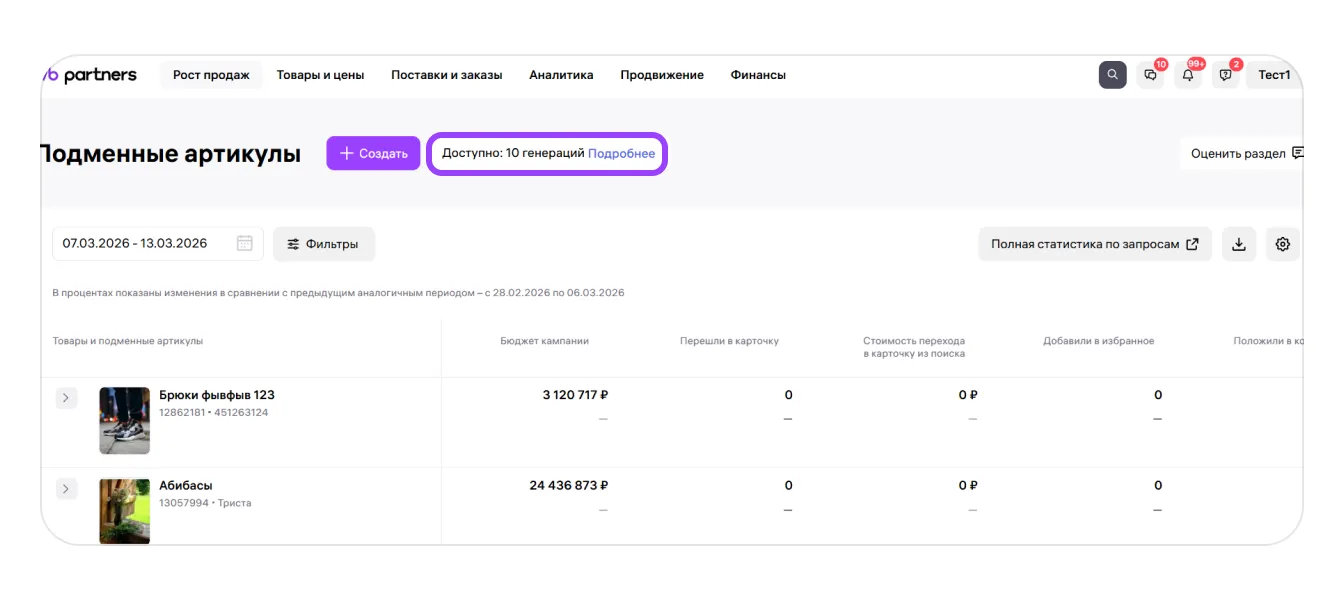
Task: Expand the Абибасы product row
Action: coord(66,489)
